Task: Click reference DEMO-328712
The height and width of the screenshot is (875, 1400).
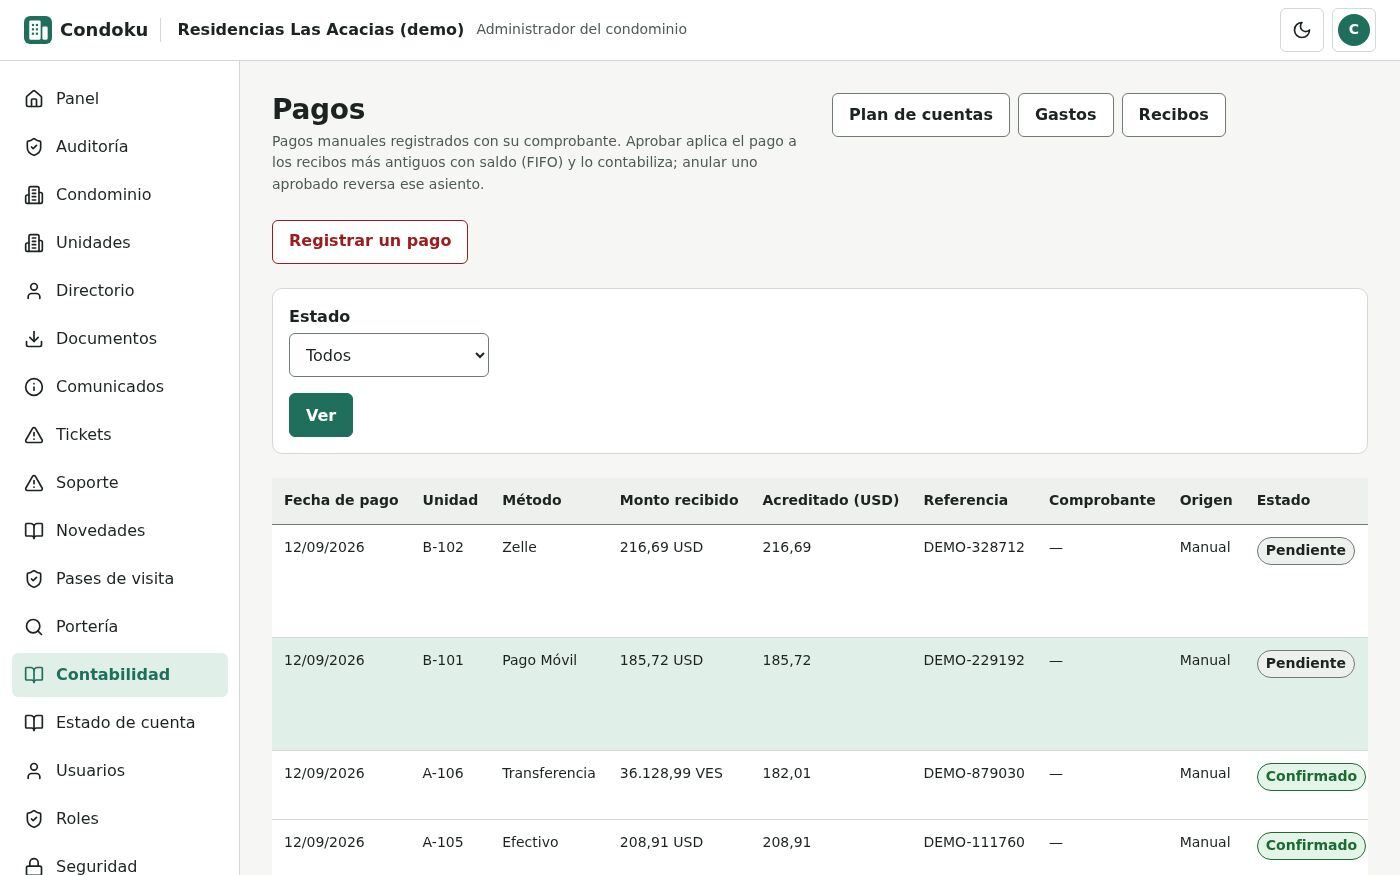Action: tap(974, 547)
